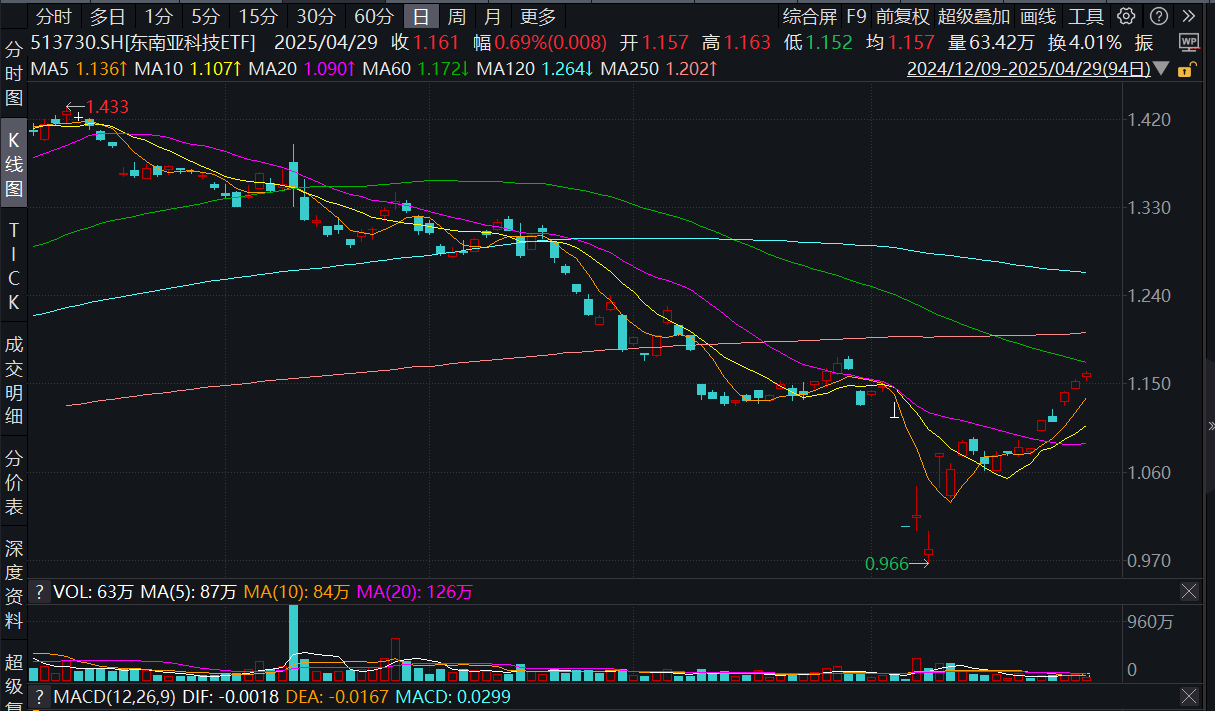1215x711 pixels.
Task: Open the date range dropdown triangle
Action: pos(1161,69)
